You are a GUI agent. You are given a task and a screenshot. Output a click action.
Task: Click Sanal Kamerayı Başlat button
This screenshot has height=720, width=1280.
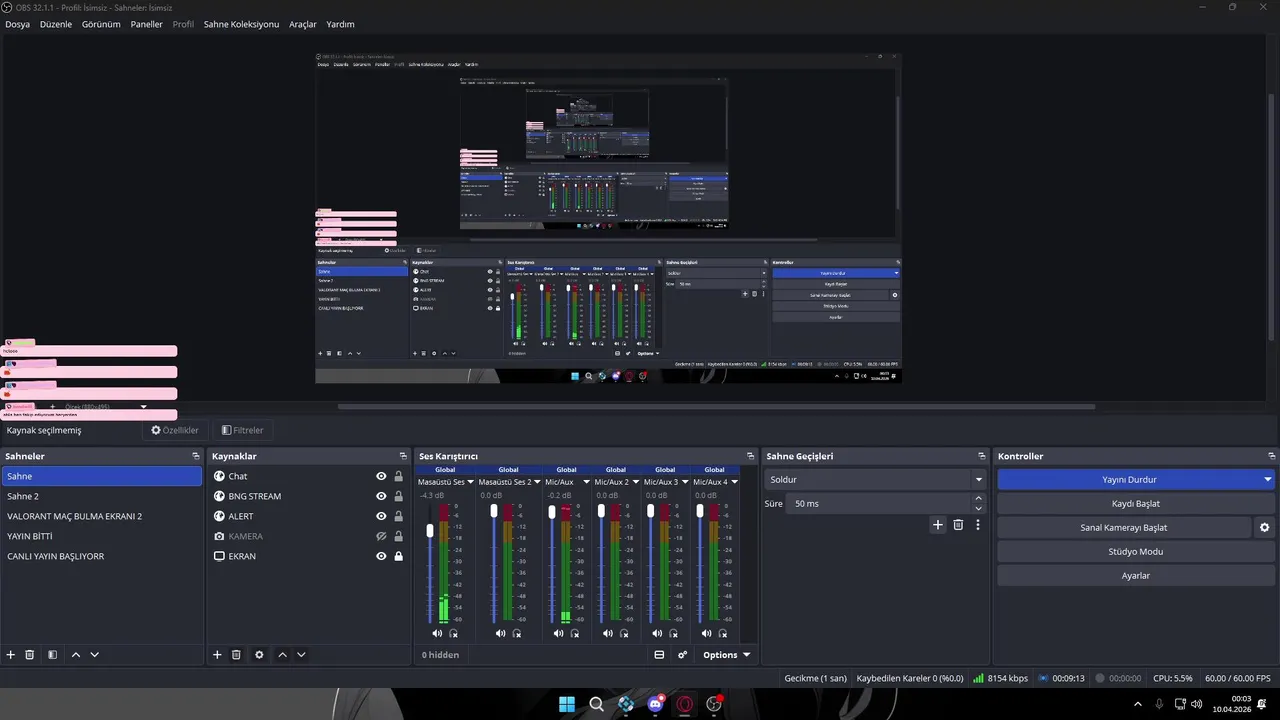click(1124, 528)
